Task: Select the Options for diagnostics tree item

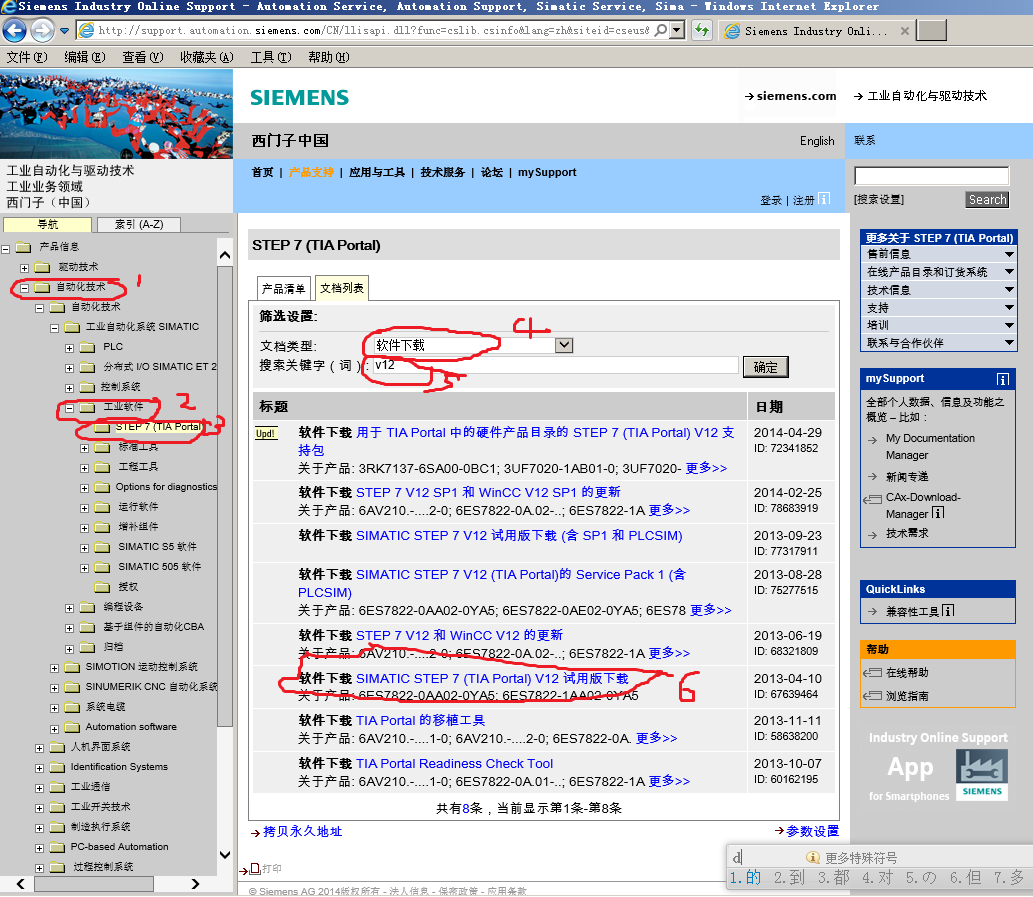Action: (x=166, y=487)
